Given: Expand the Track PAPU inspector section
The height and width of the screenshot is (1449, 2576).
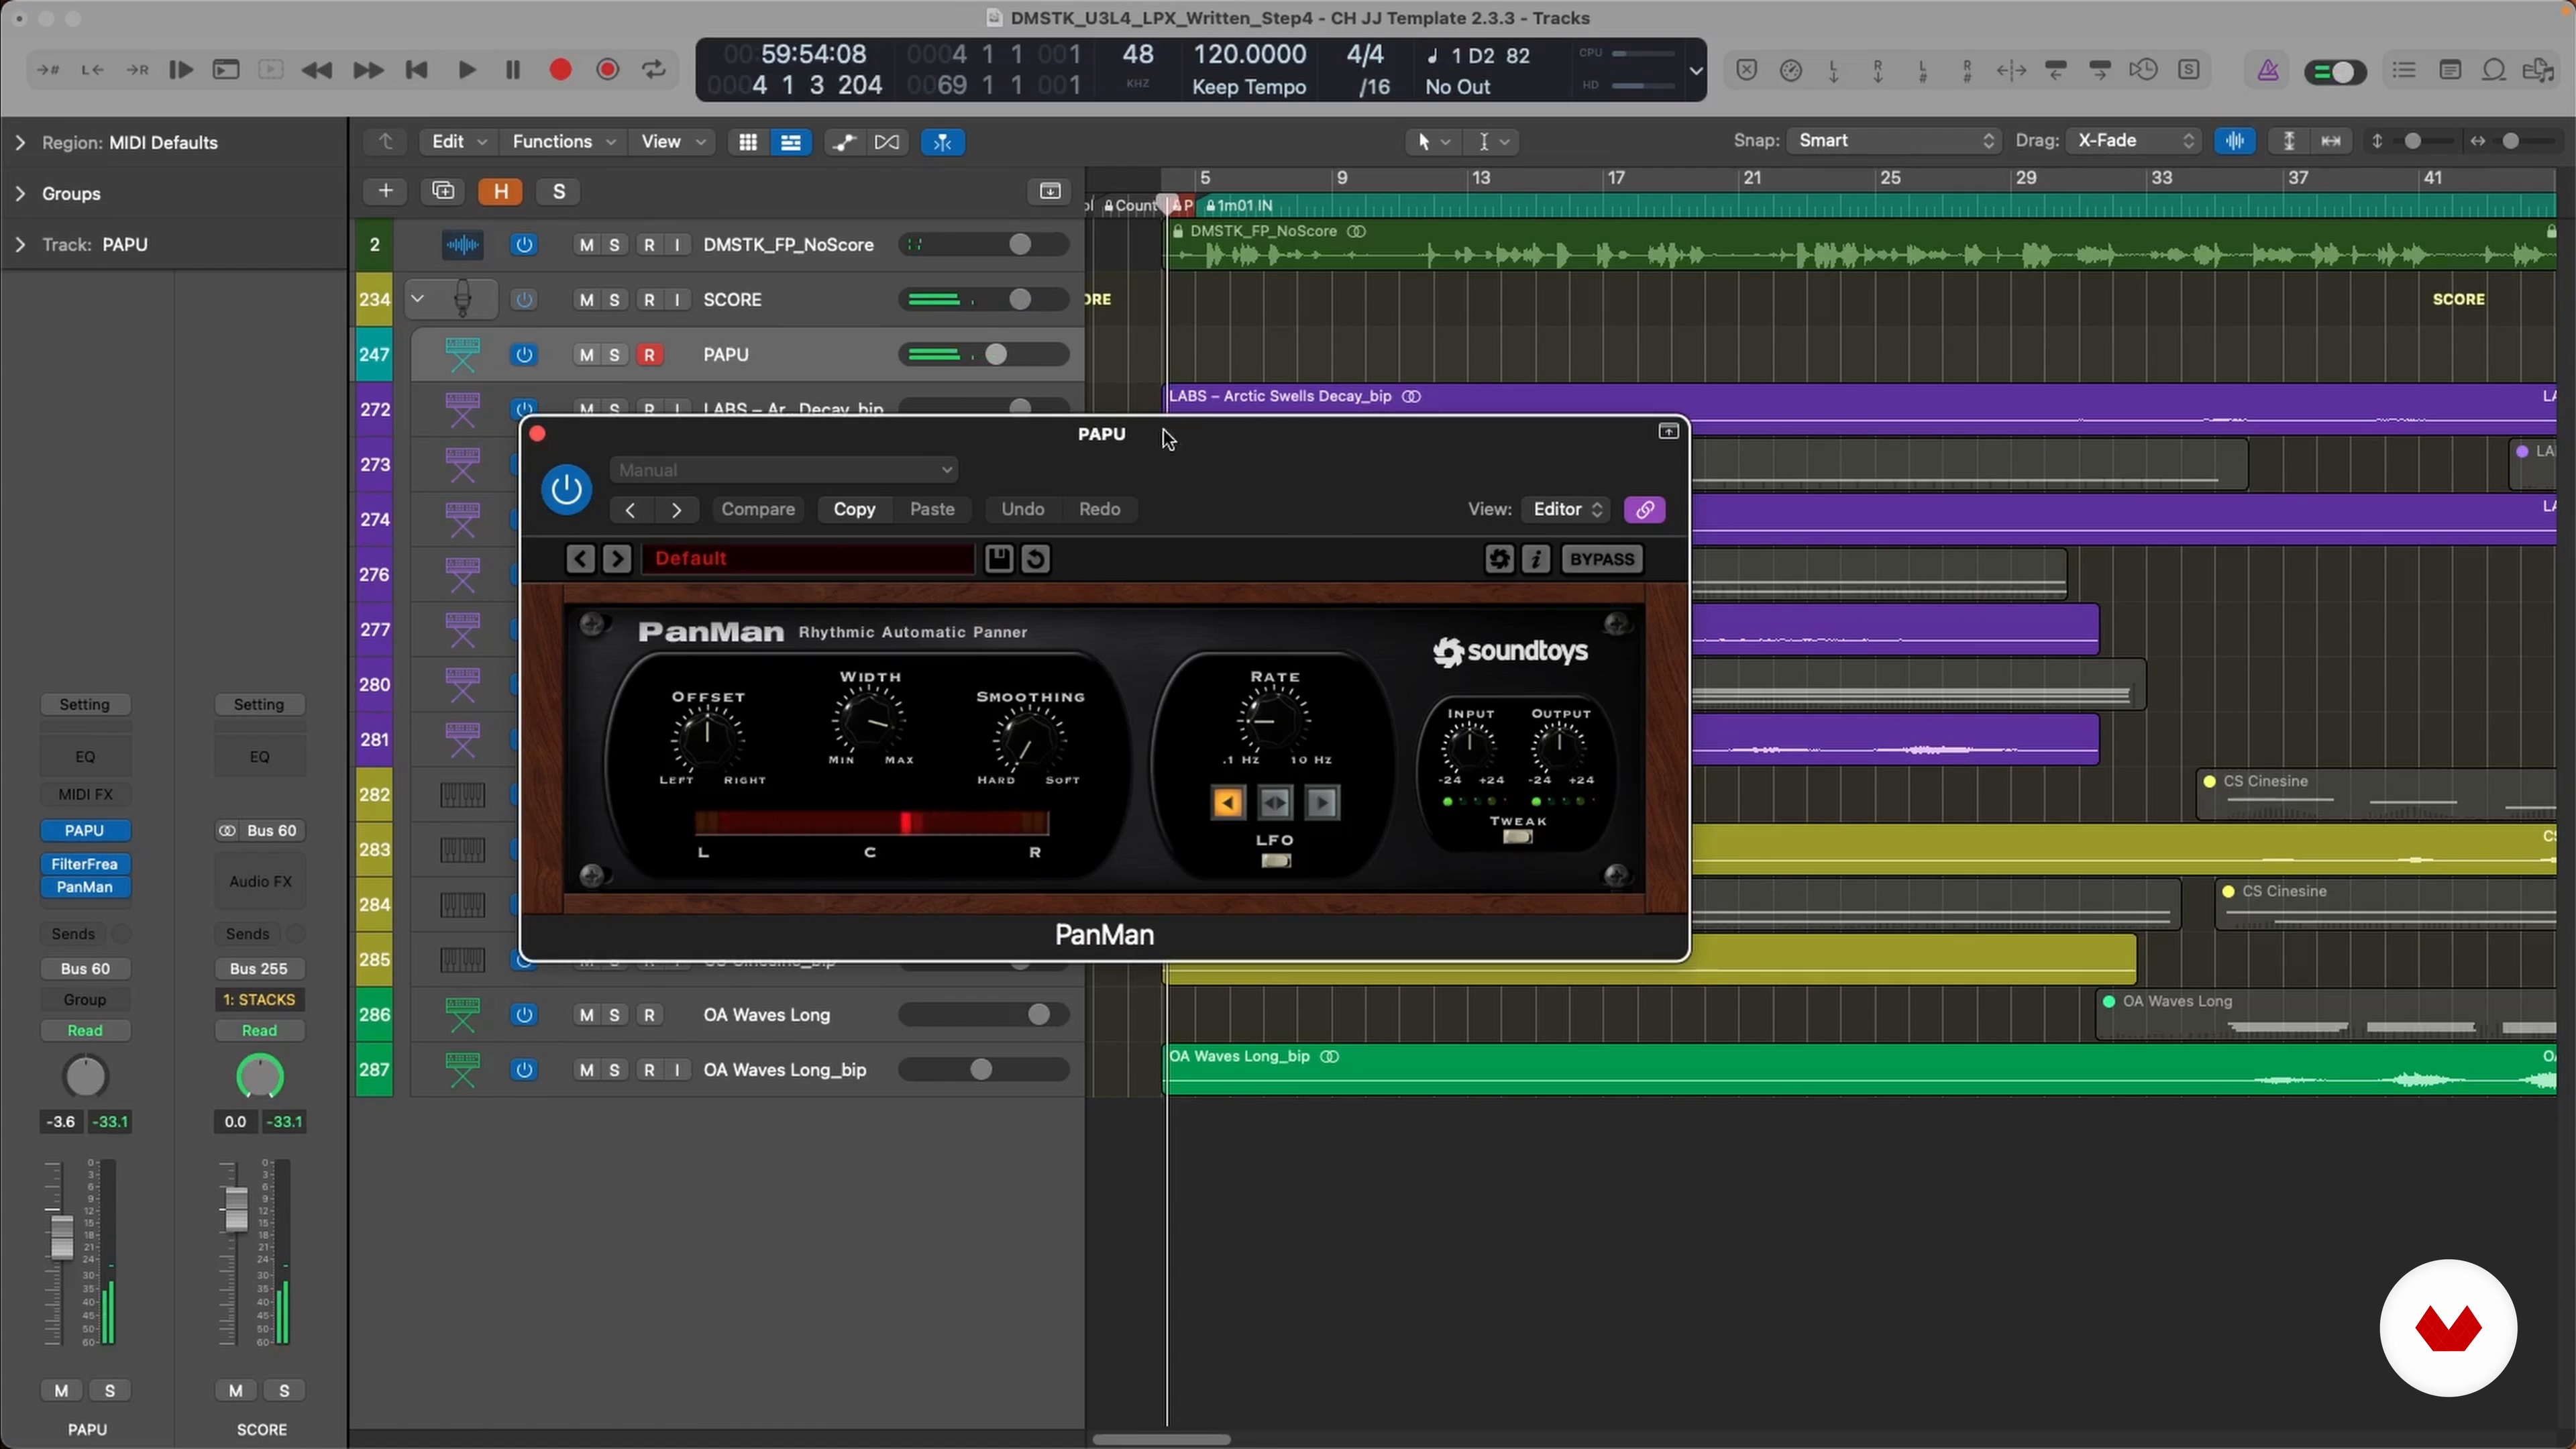Looking at the screenshot, I should (21, 245).
